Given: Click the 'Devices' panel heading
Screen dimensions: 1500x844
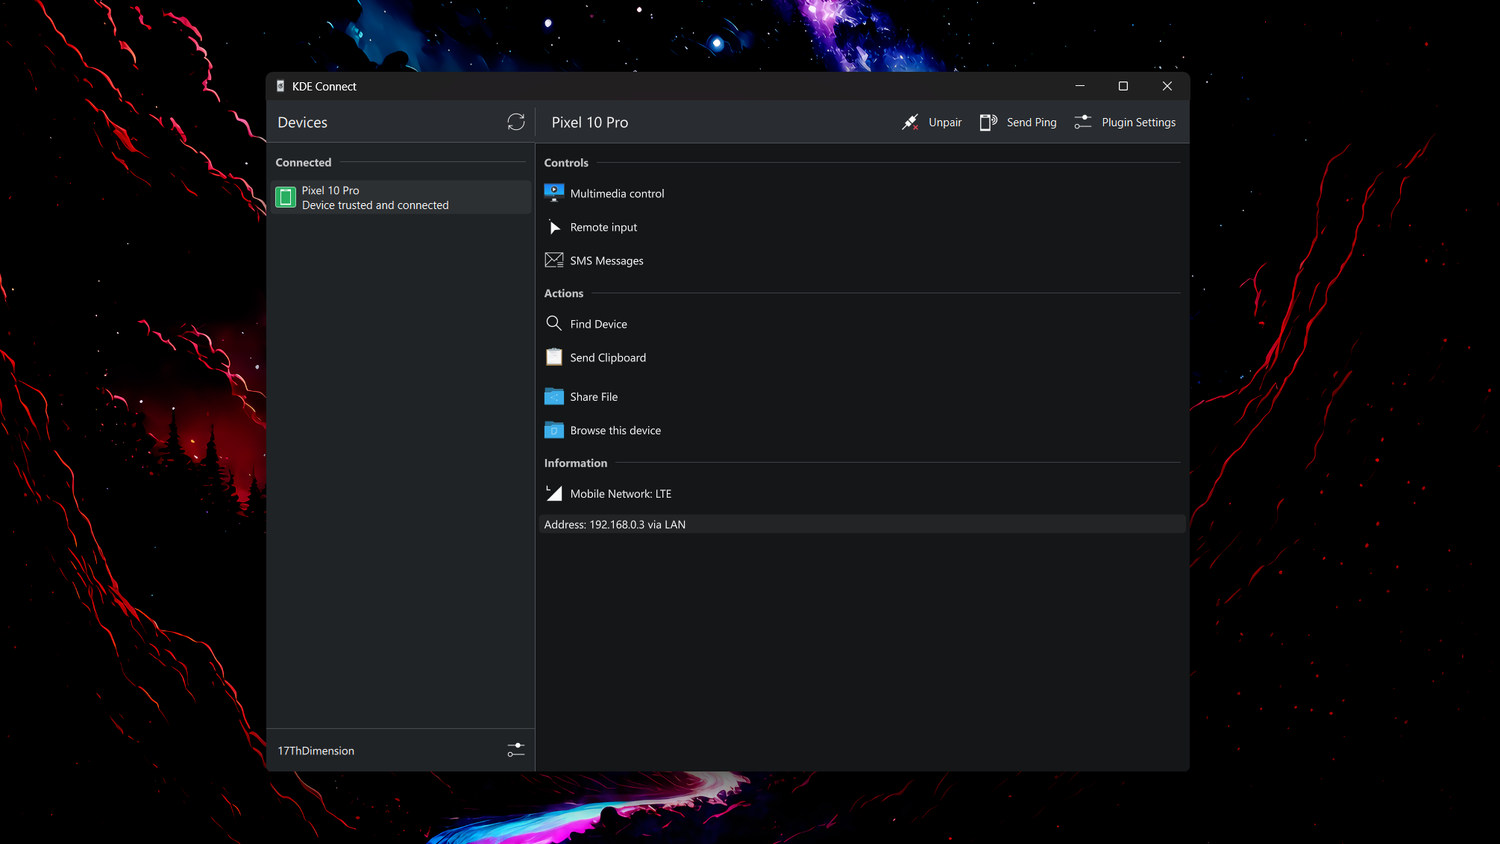Looking at the screenshot, I should pos(302,122).
